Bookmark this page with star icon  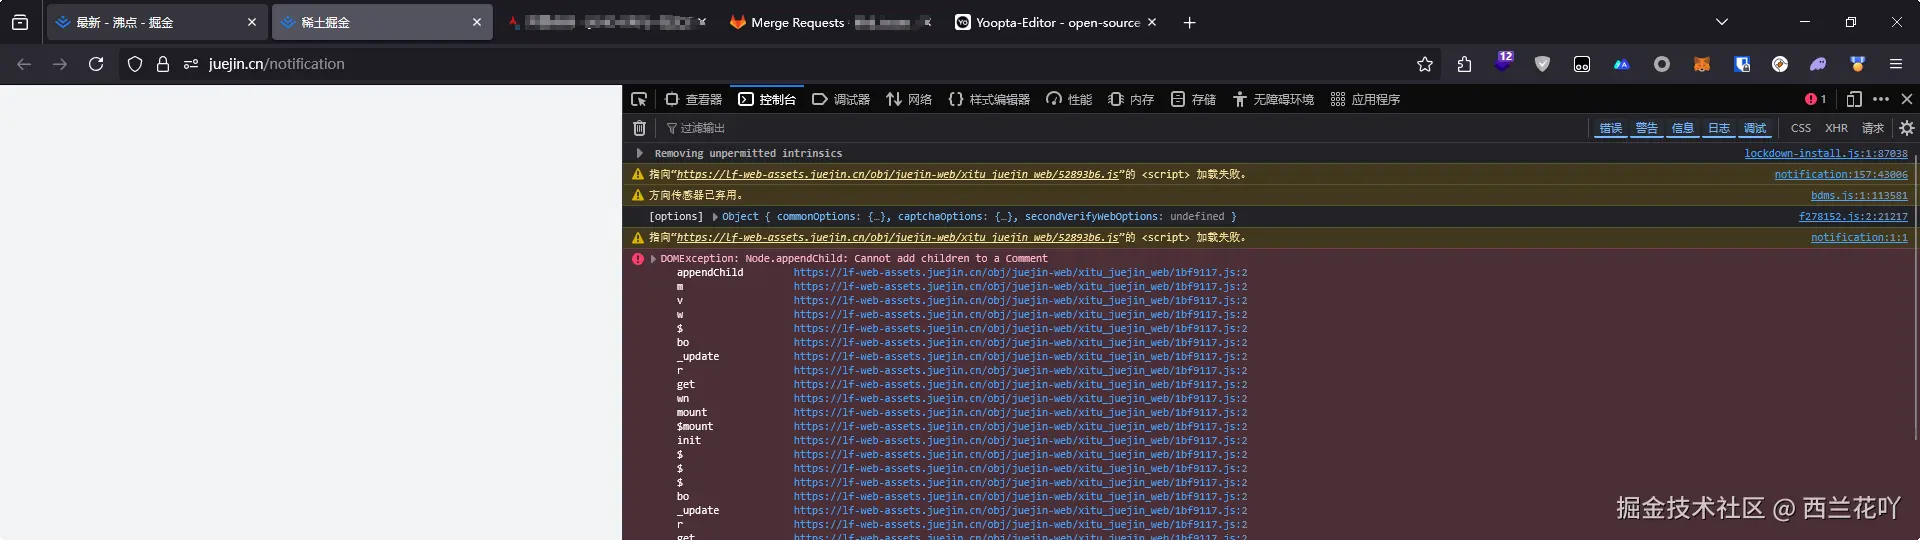coord(1424,64)
